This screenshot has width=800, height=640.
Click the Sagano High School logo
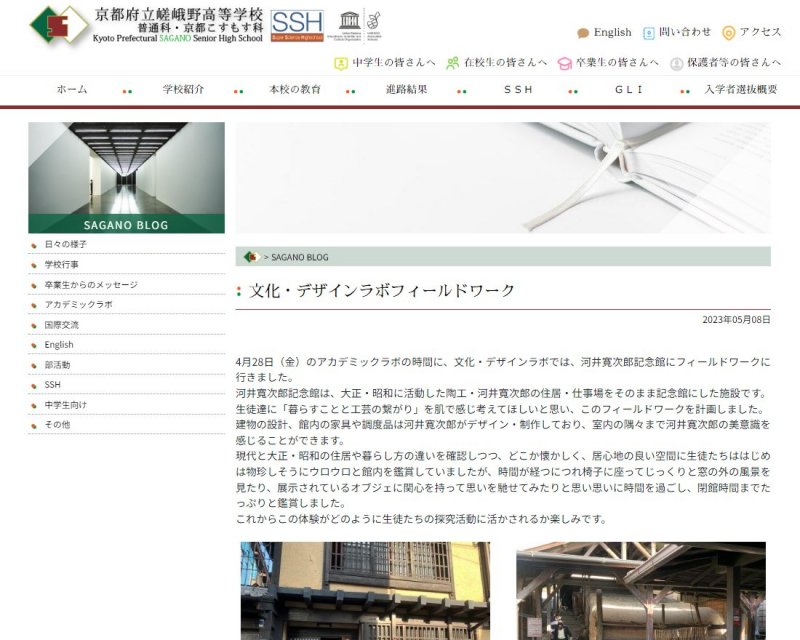tap(58, 25)
